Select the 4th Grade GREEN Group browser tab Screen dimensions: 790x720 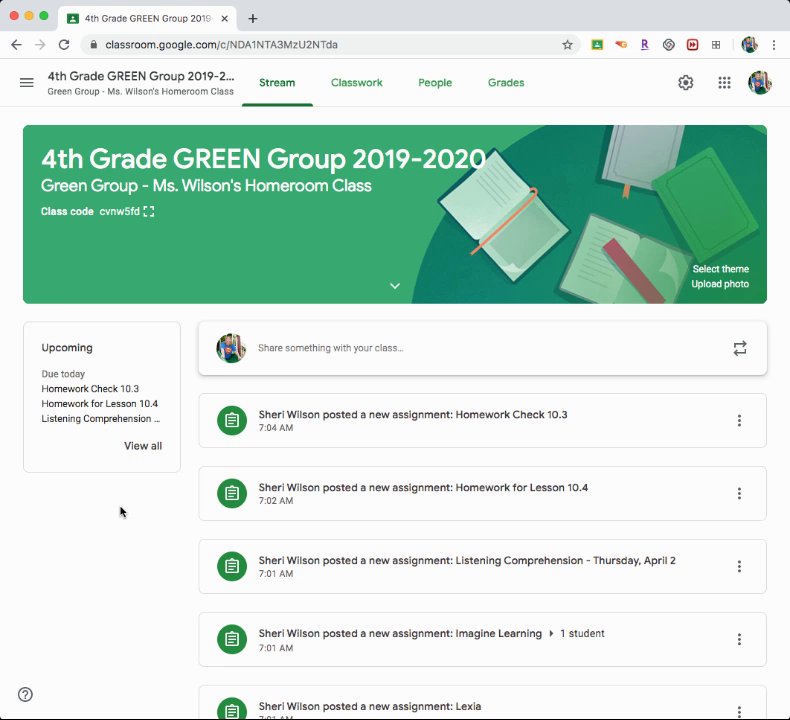pos(147,19)
